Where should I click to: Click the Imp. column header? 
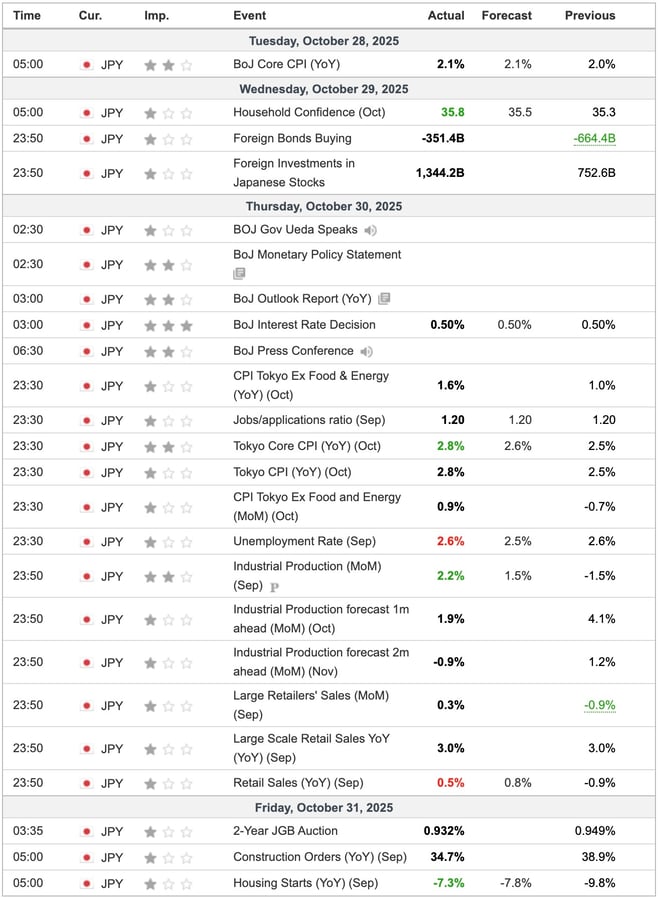coord(156,16)
